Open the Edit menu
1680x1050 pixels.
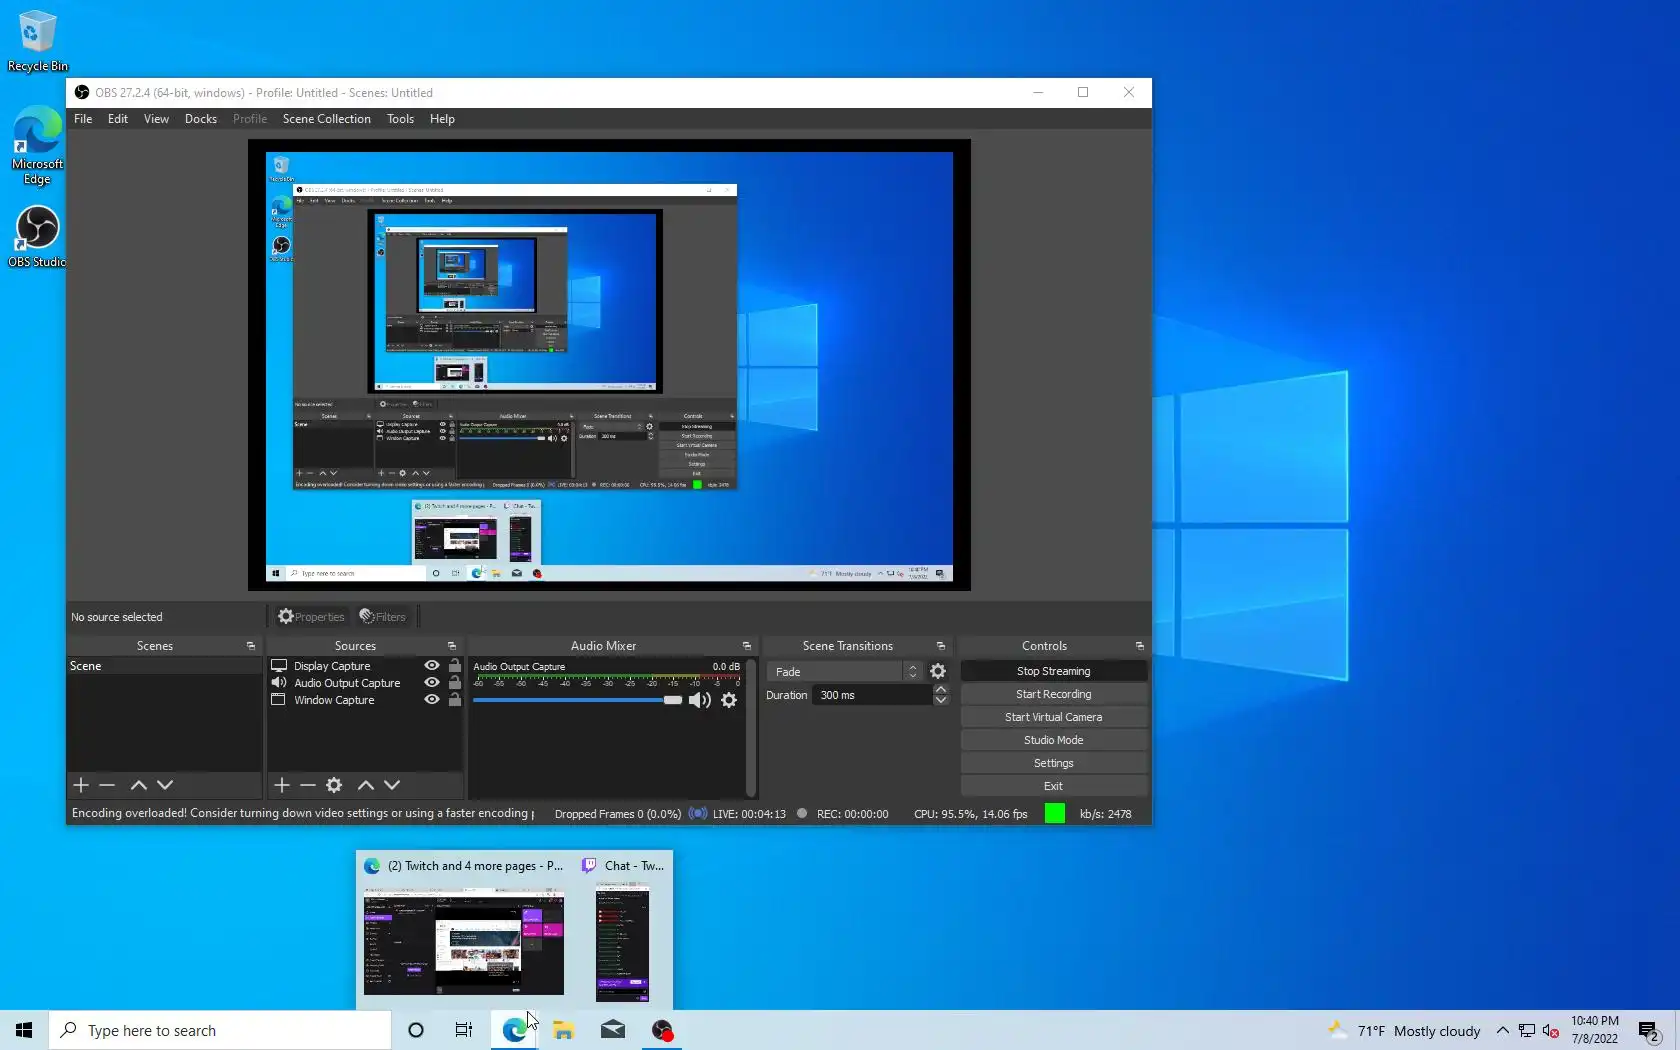(118, 119)
